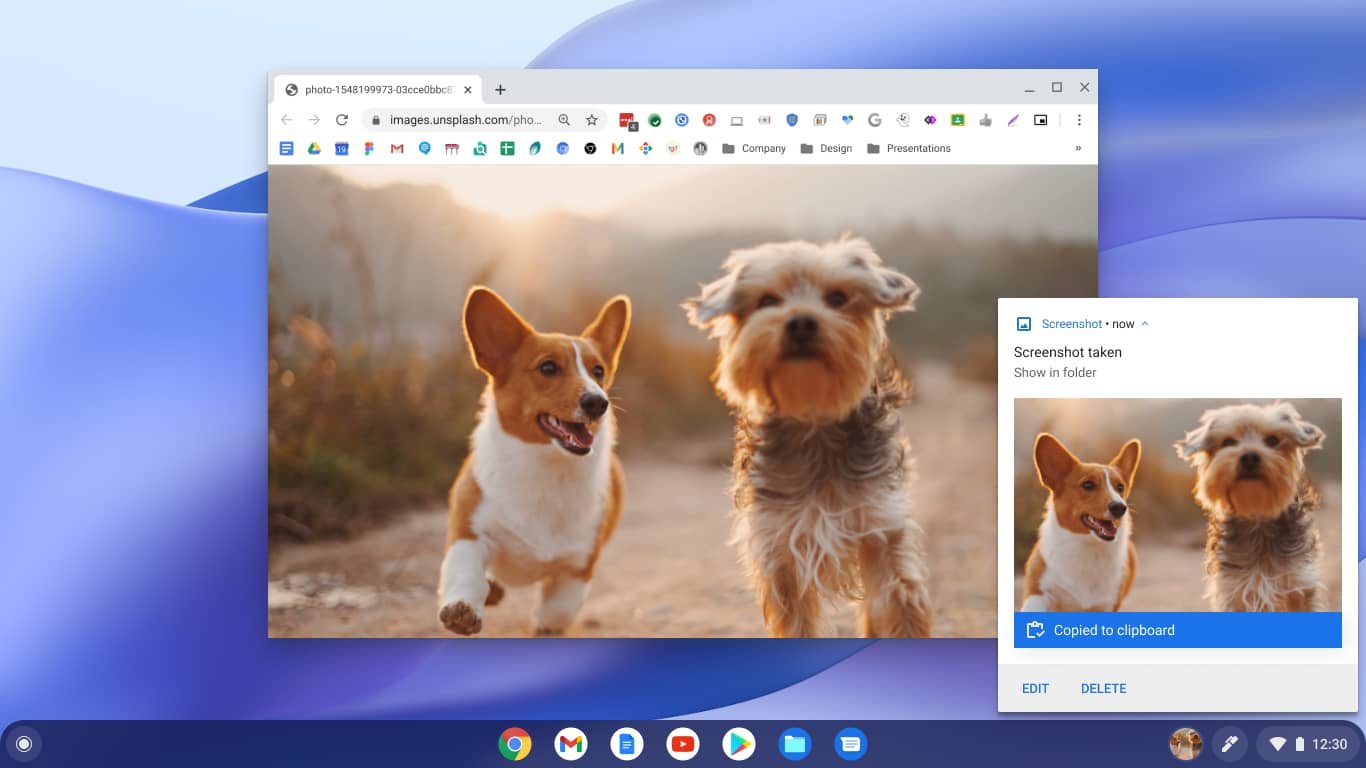Open the Design bookmarks folder
Viewport: 1366px width, 768px height.
click(826, 148)
